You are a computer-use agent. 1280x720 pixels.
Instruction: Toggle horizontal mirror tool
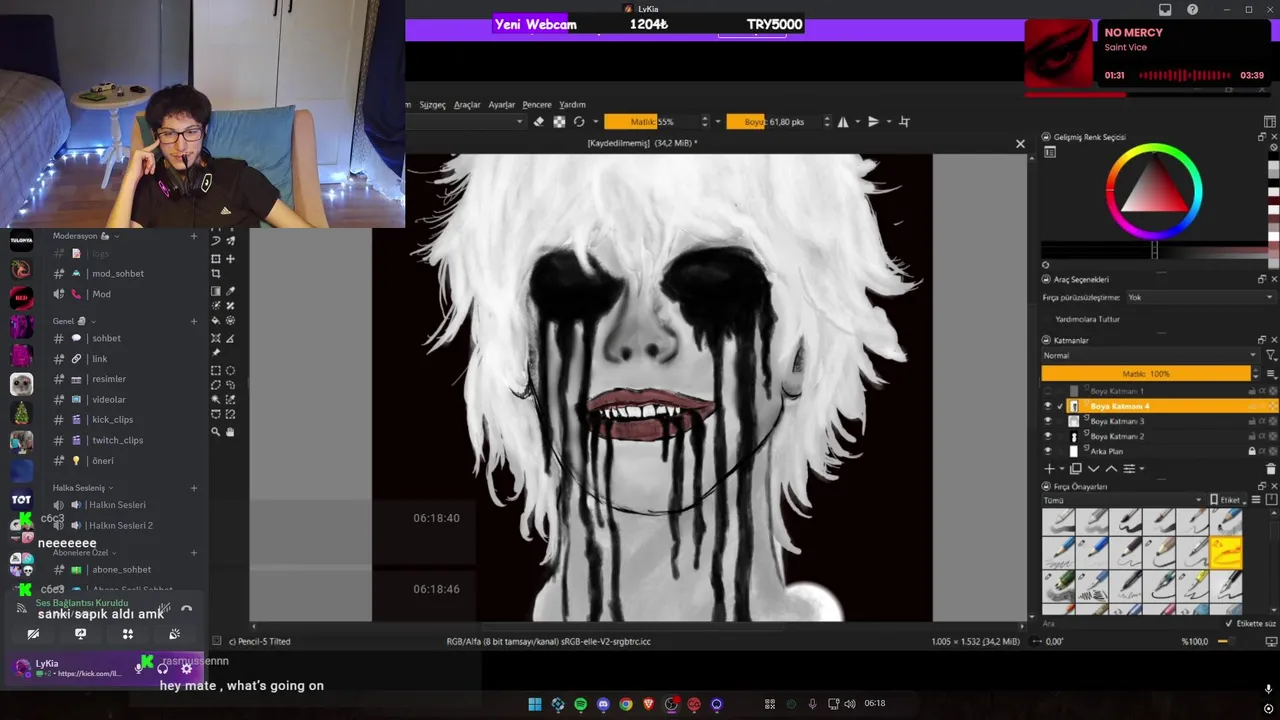843,122
